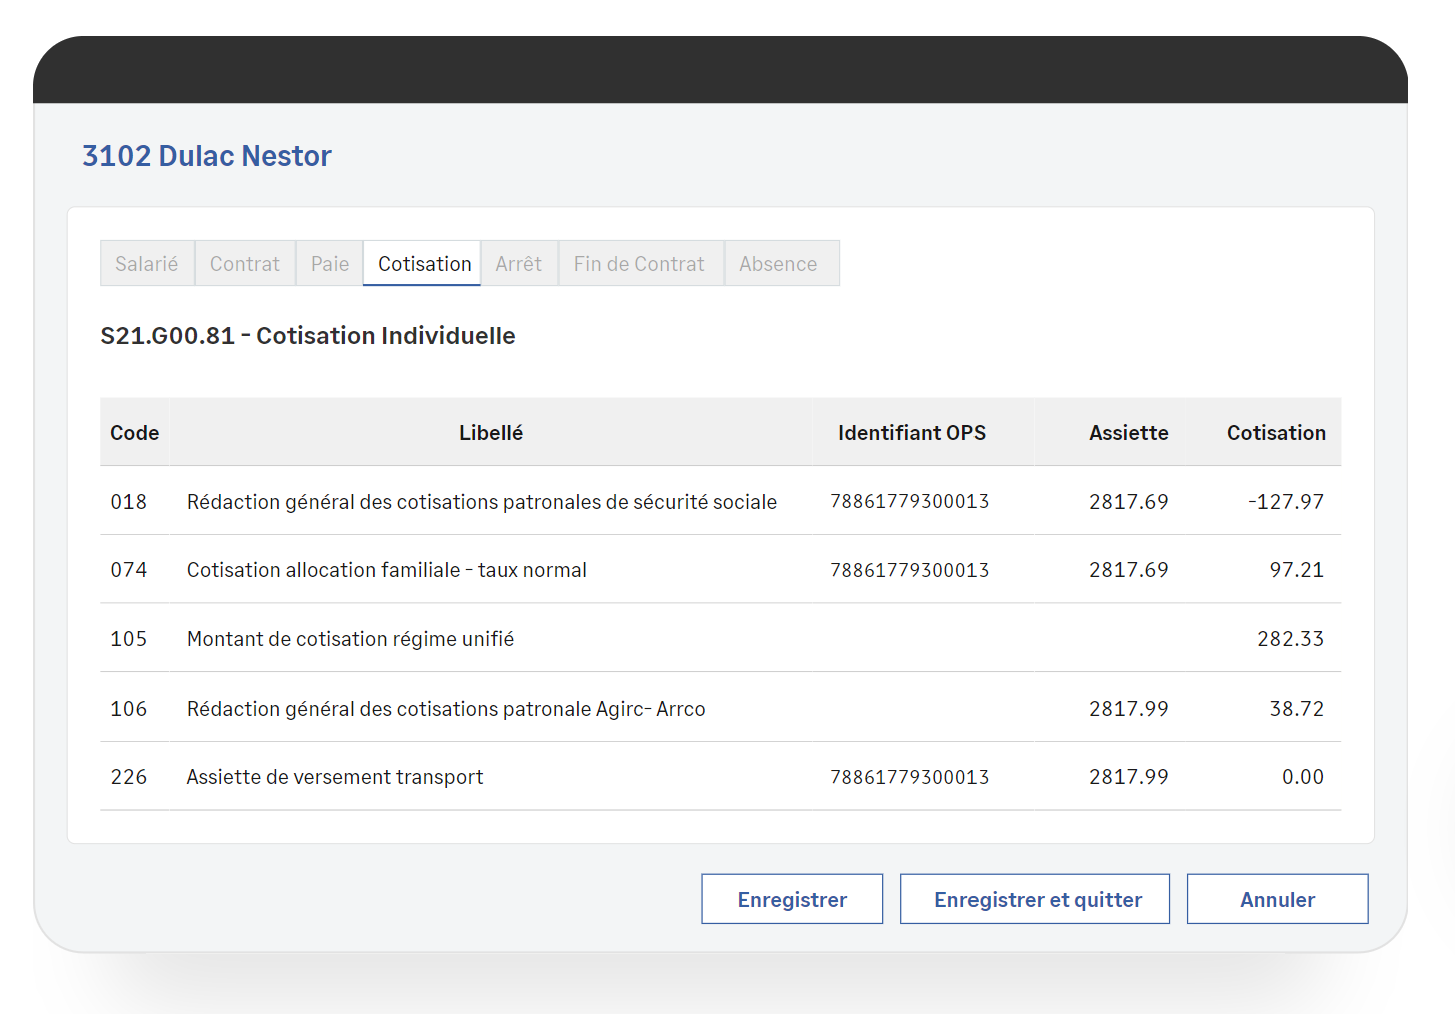
Task: Select code 074 cell
Action: click(x=129, y=570)
